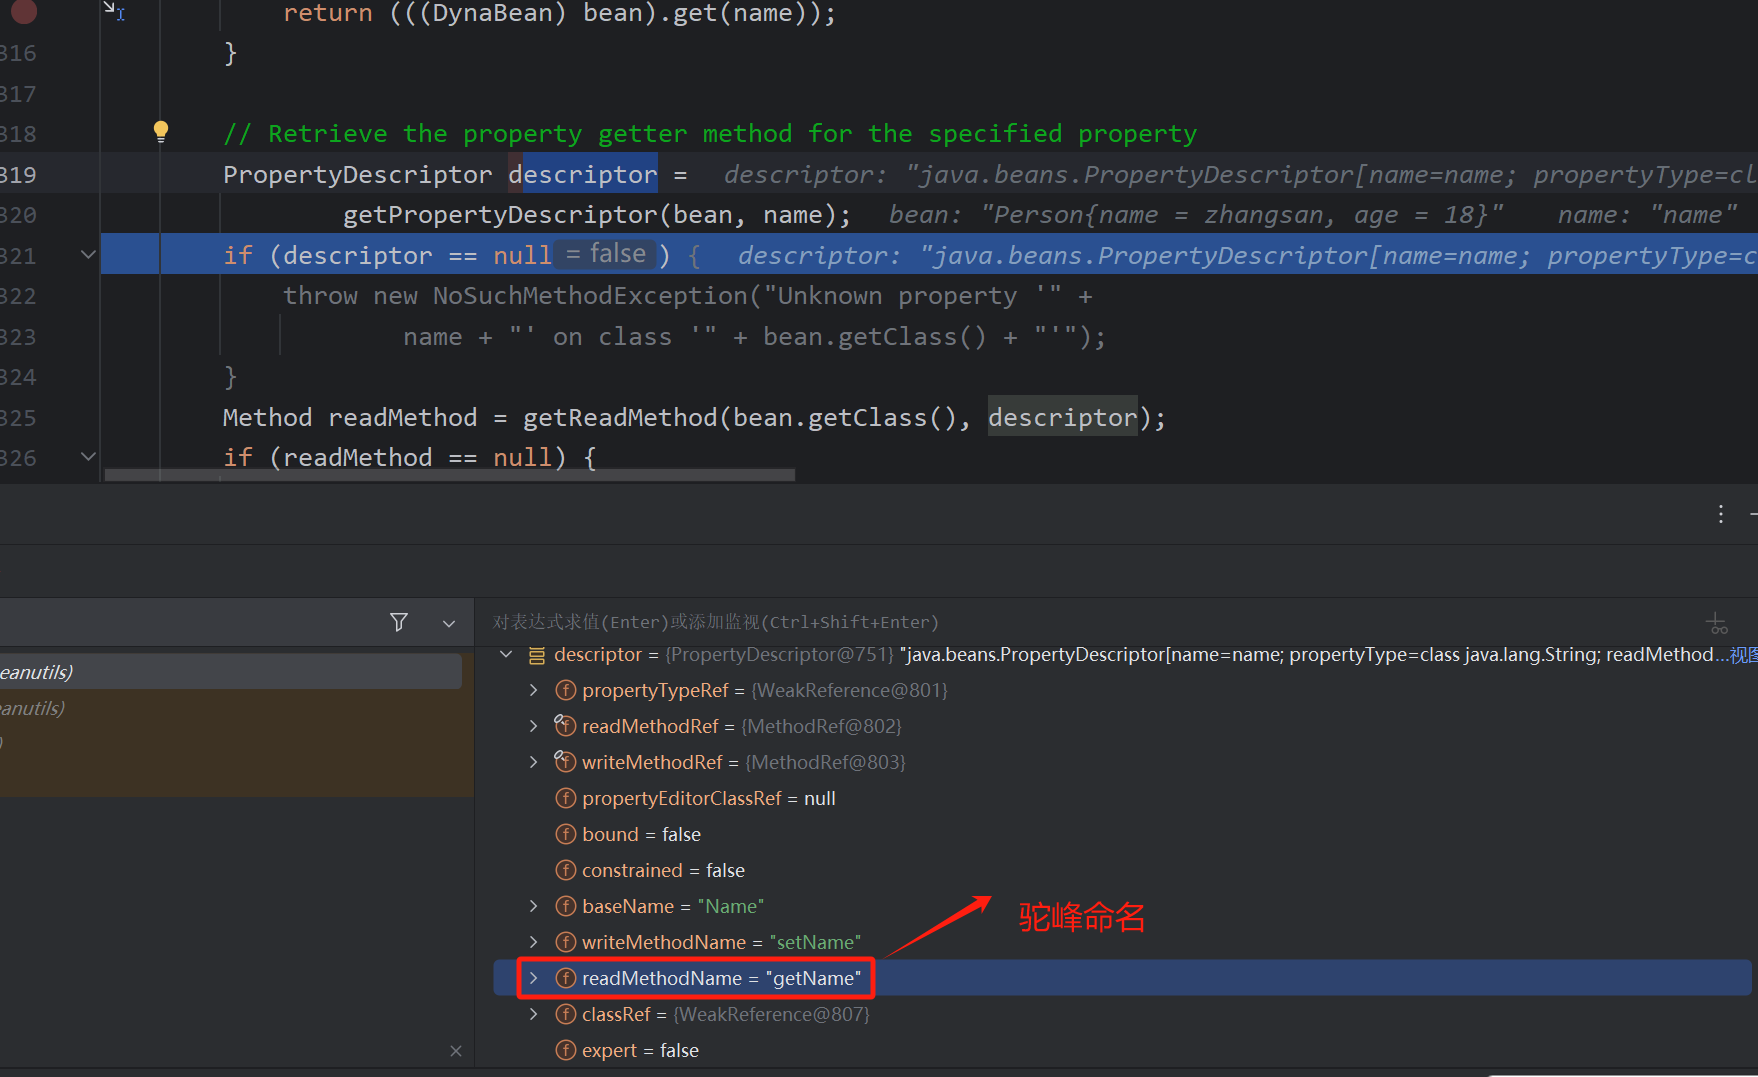Click the field icon beside propertyTypeRef
Screen dimensions: 1758x1077
click(566, 690)
